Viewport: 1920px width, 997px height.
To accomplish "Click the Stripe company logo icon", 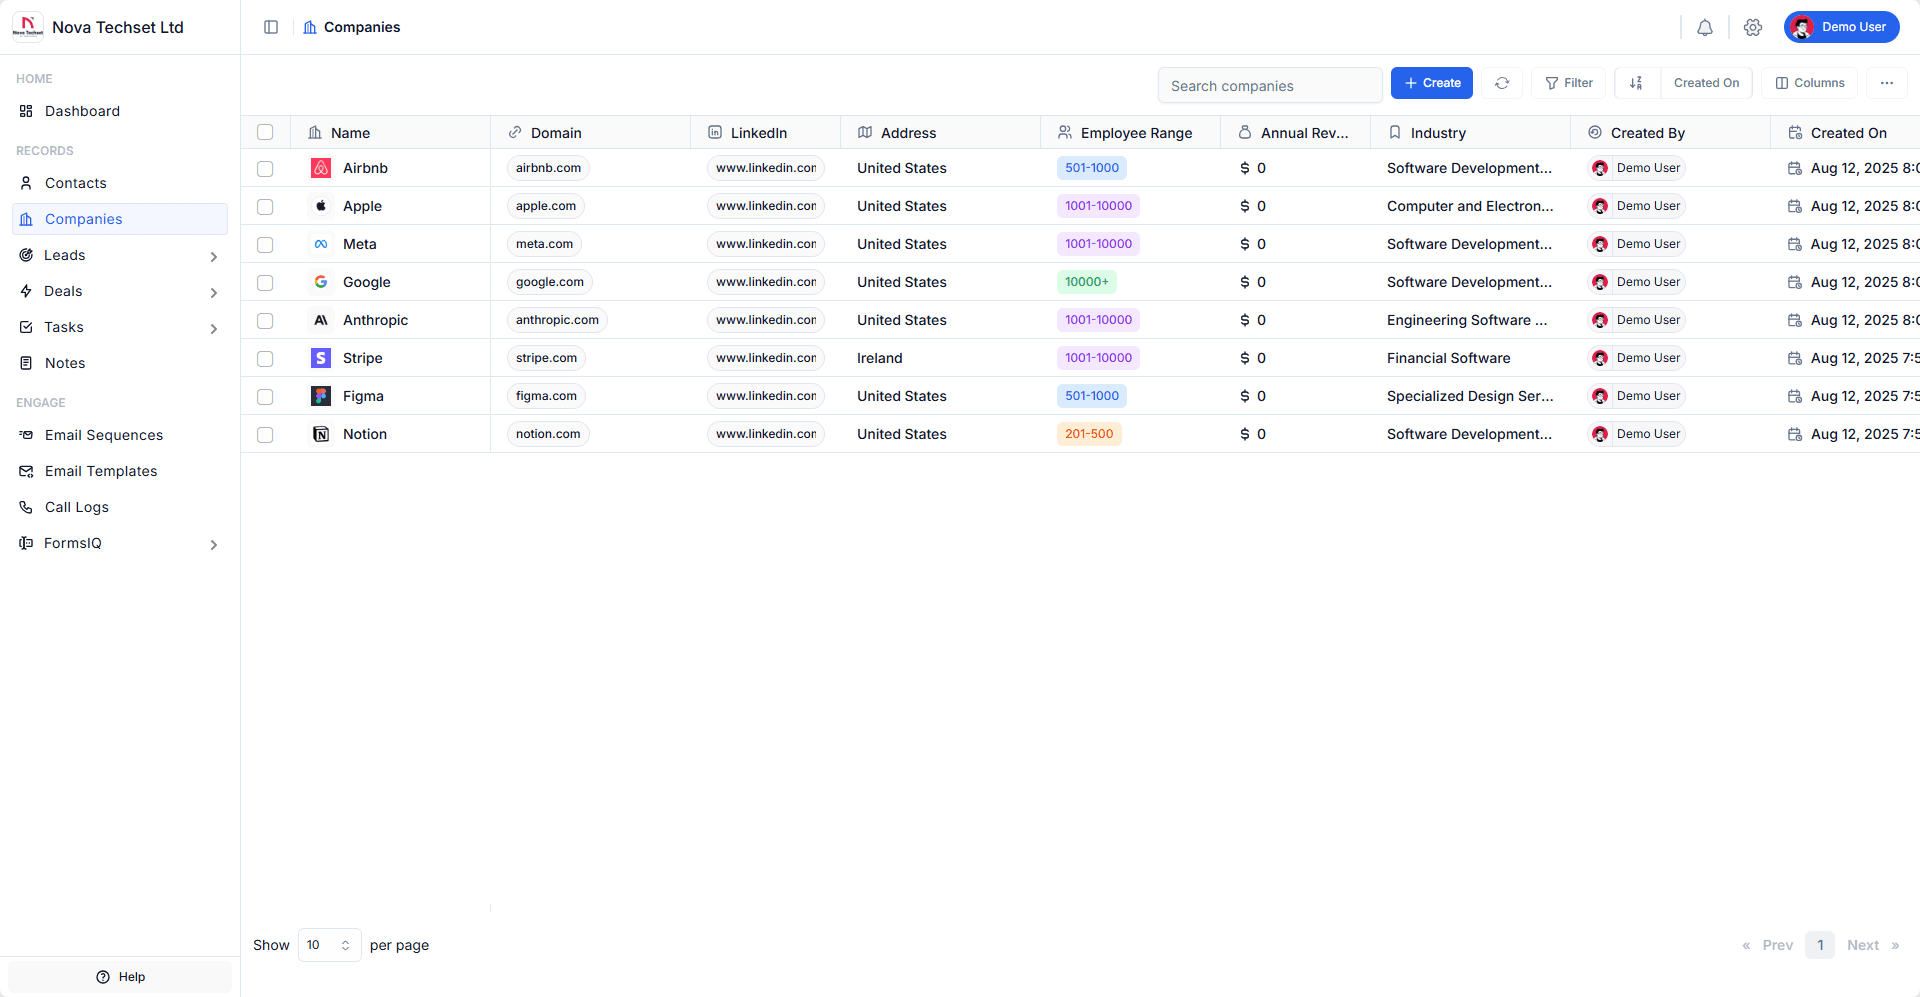I will click(321, 358).
